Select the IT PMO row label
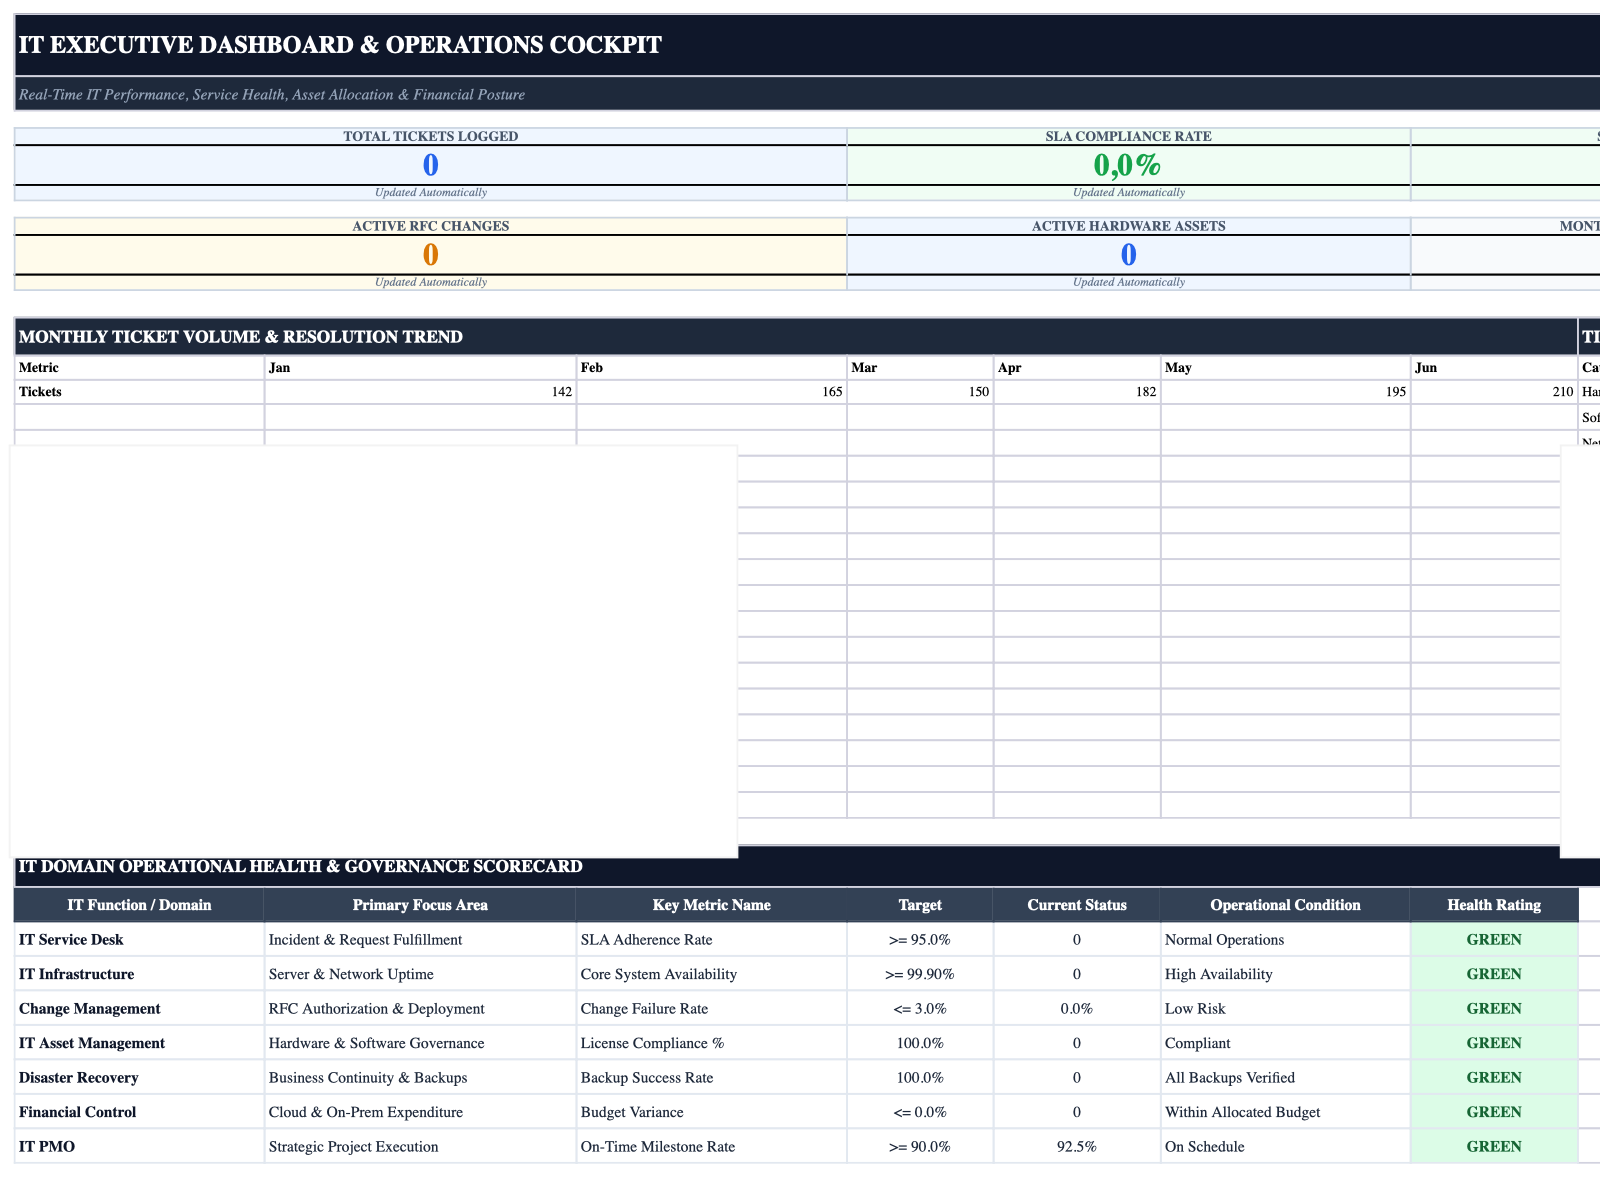Image resolution: width=1600 pixels, height=1193 pixels. coord(139,1147)
